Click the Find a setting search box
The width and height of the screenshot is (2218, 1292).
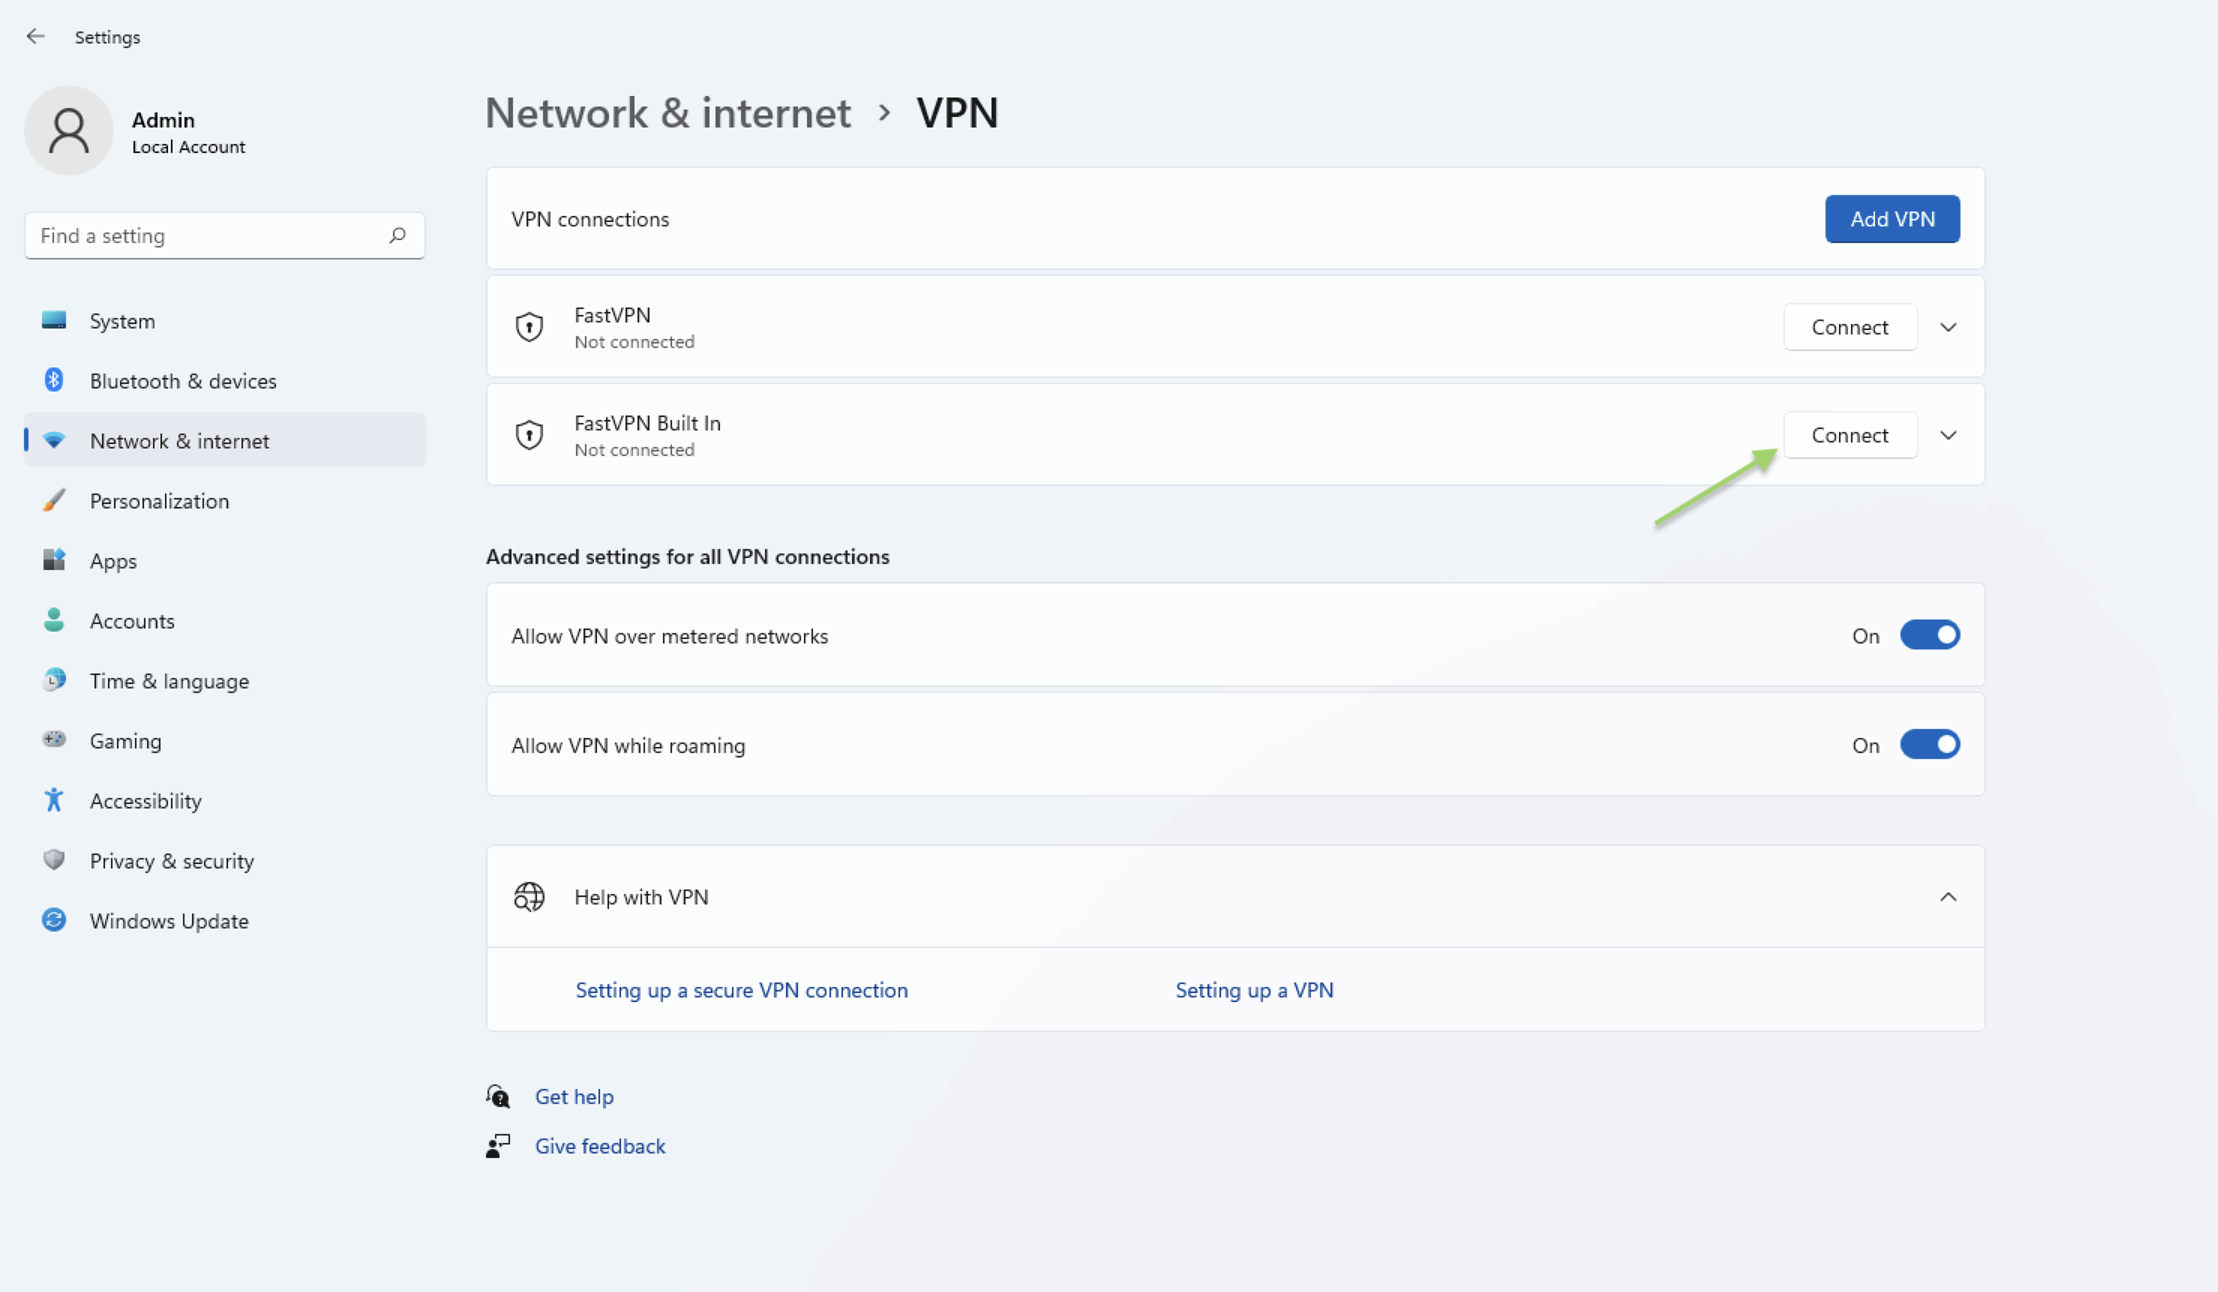pyautogui.click(x=225, y=235)
